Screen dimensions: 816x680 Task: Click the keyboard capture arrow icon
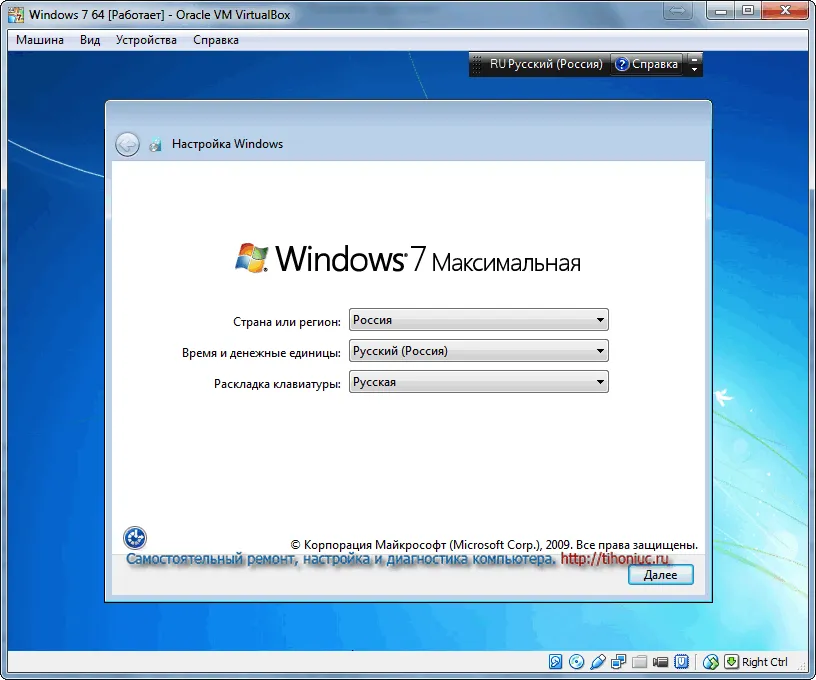point(731,662)
